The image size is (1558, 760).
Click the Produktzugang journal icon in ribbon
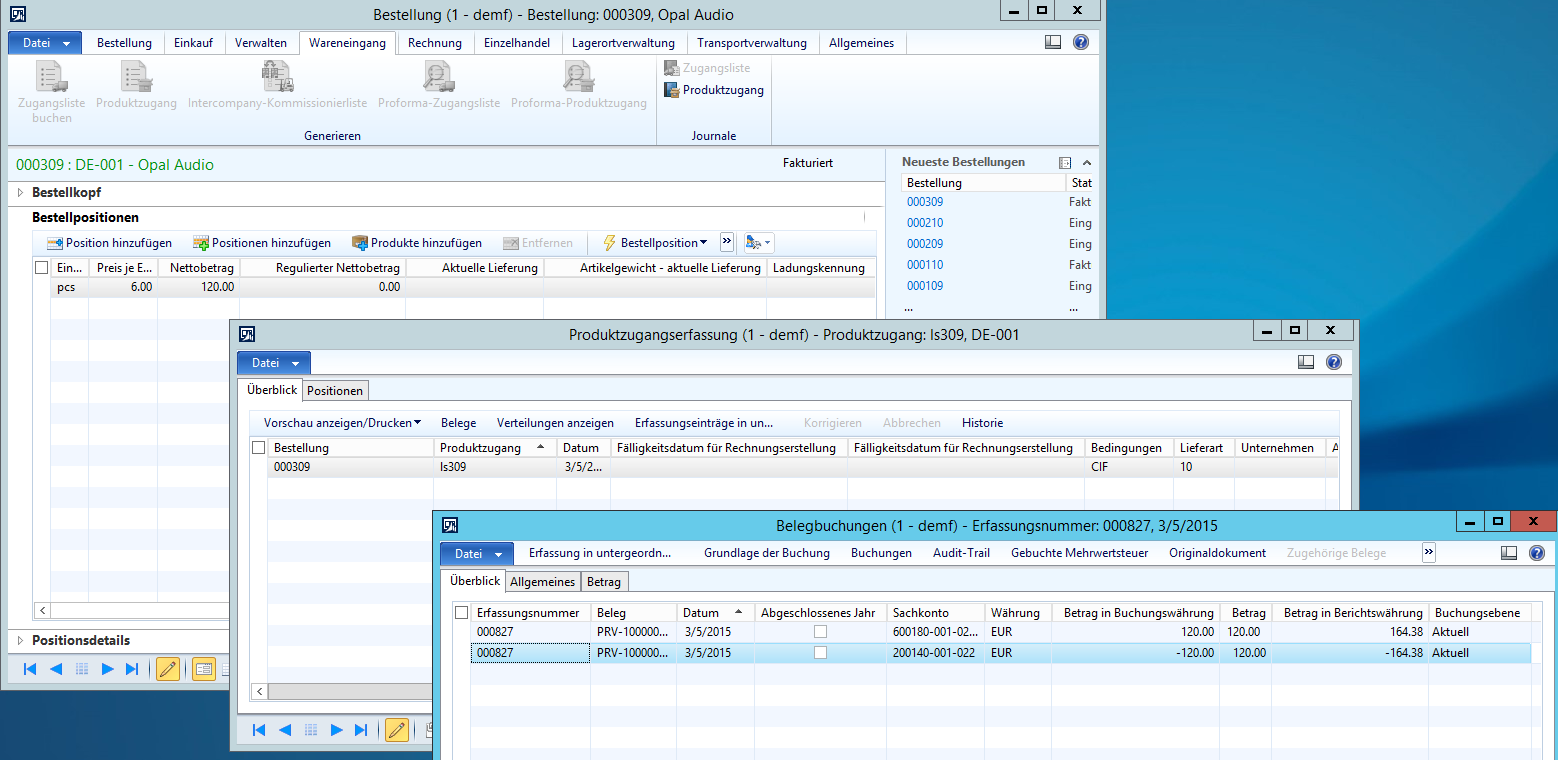coord(673,90)
